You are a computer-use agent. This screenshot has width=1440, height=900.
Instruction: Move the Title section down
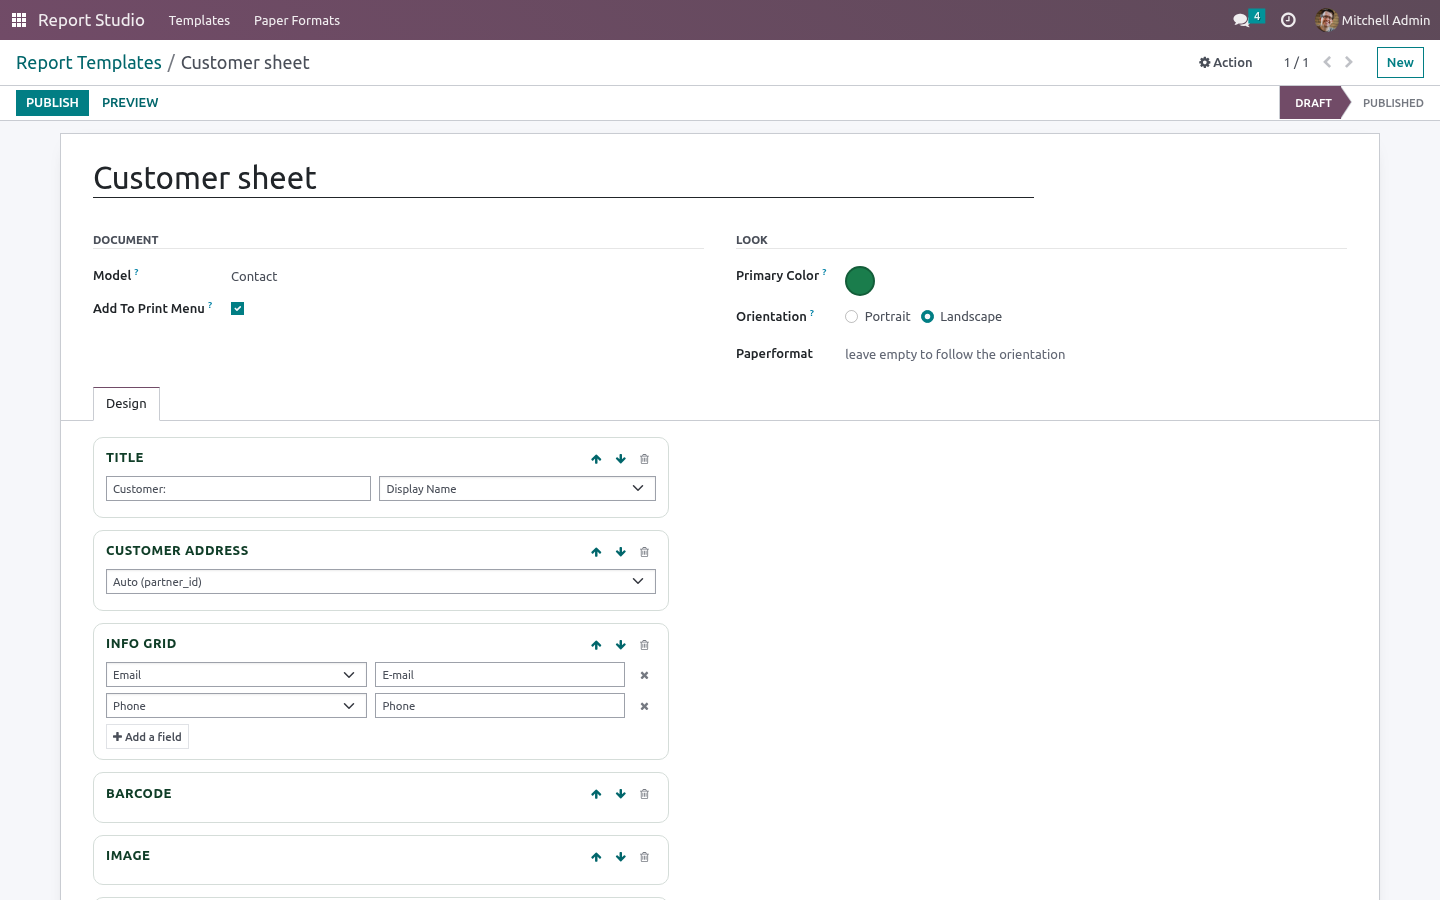tap(621, 459)
